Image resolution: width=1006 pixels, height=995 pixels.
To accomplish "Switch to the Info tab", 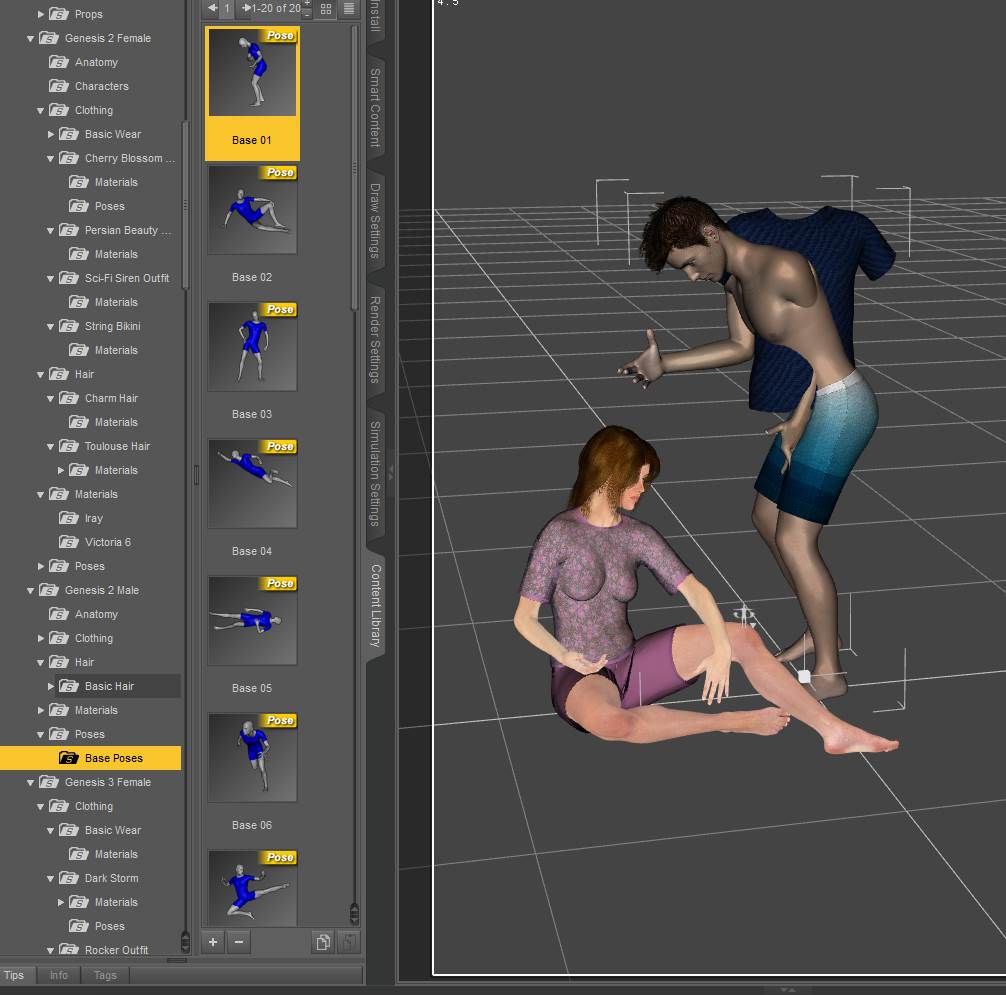I will click(58, 975).
